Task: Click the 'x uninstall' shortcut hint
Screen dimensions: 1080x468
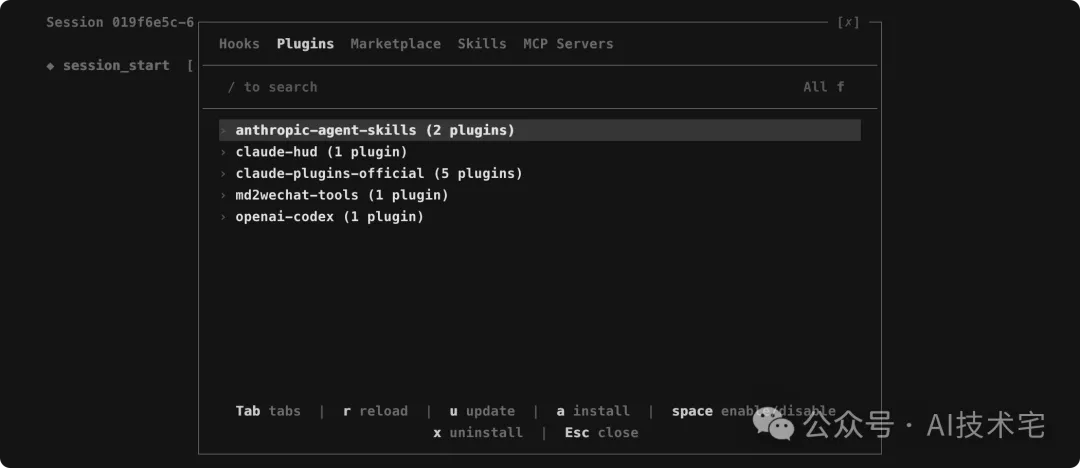Action: [478, 433]
